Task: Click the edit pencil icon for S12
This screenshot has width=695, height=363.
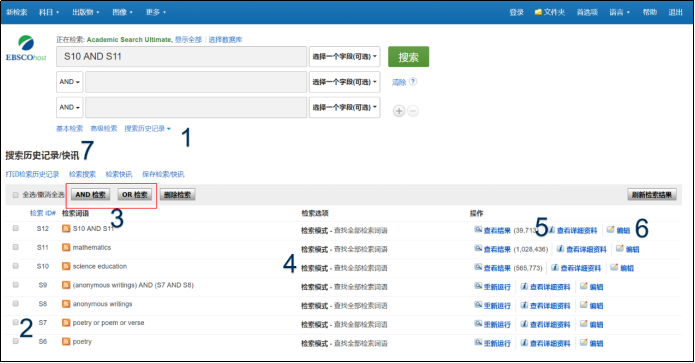Action: [610, 230]
